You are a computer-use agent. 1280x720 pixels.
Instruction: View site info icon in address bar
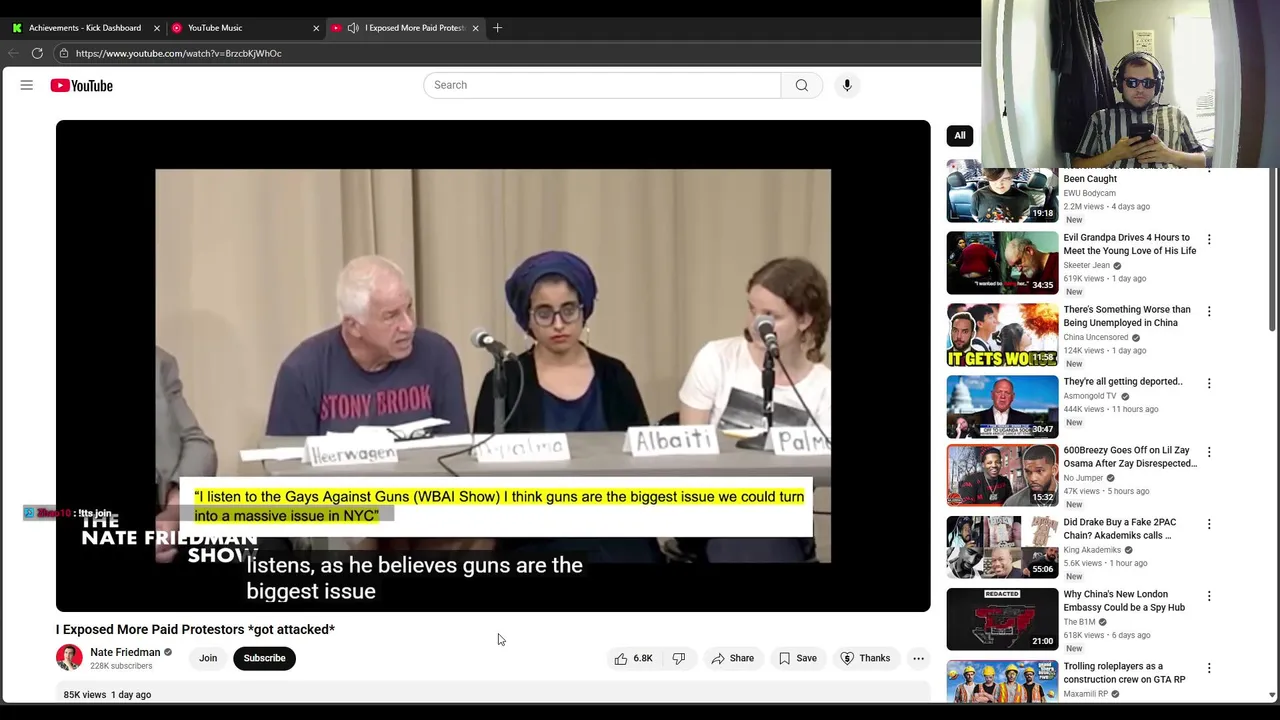coord(63,53)
